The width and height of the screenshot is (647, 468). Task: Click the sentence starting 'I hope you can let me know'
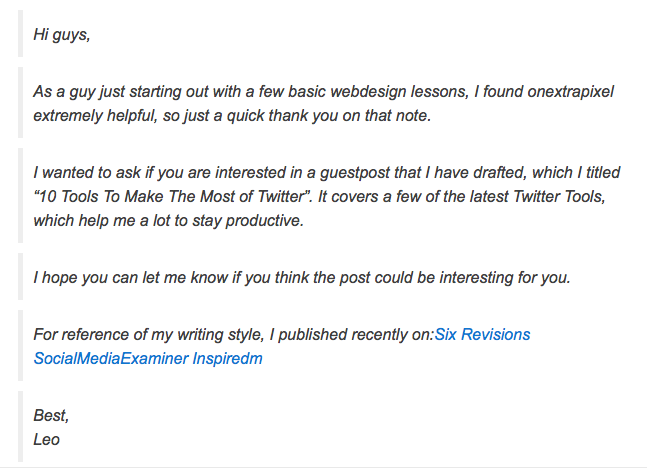point(302,277)
